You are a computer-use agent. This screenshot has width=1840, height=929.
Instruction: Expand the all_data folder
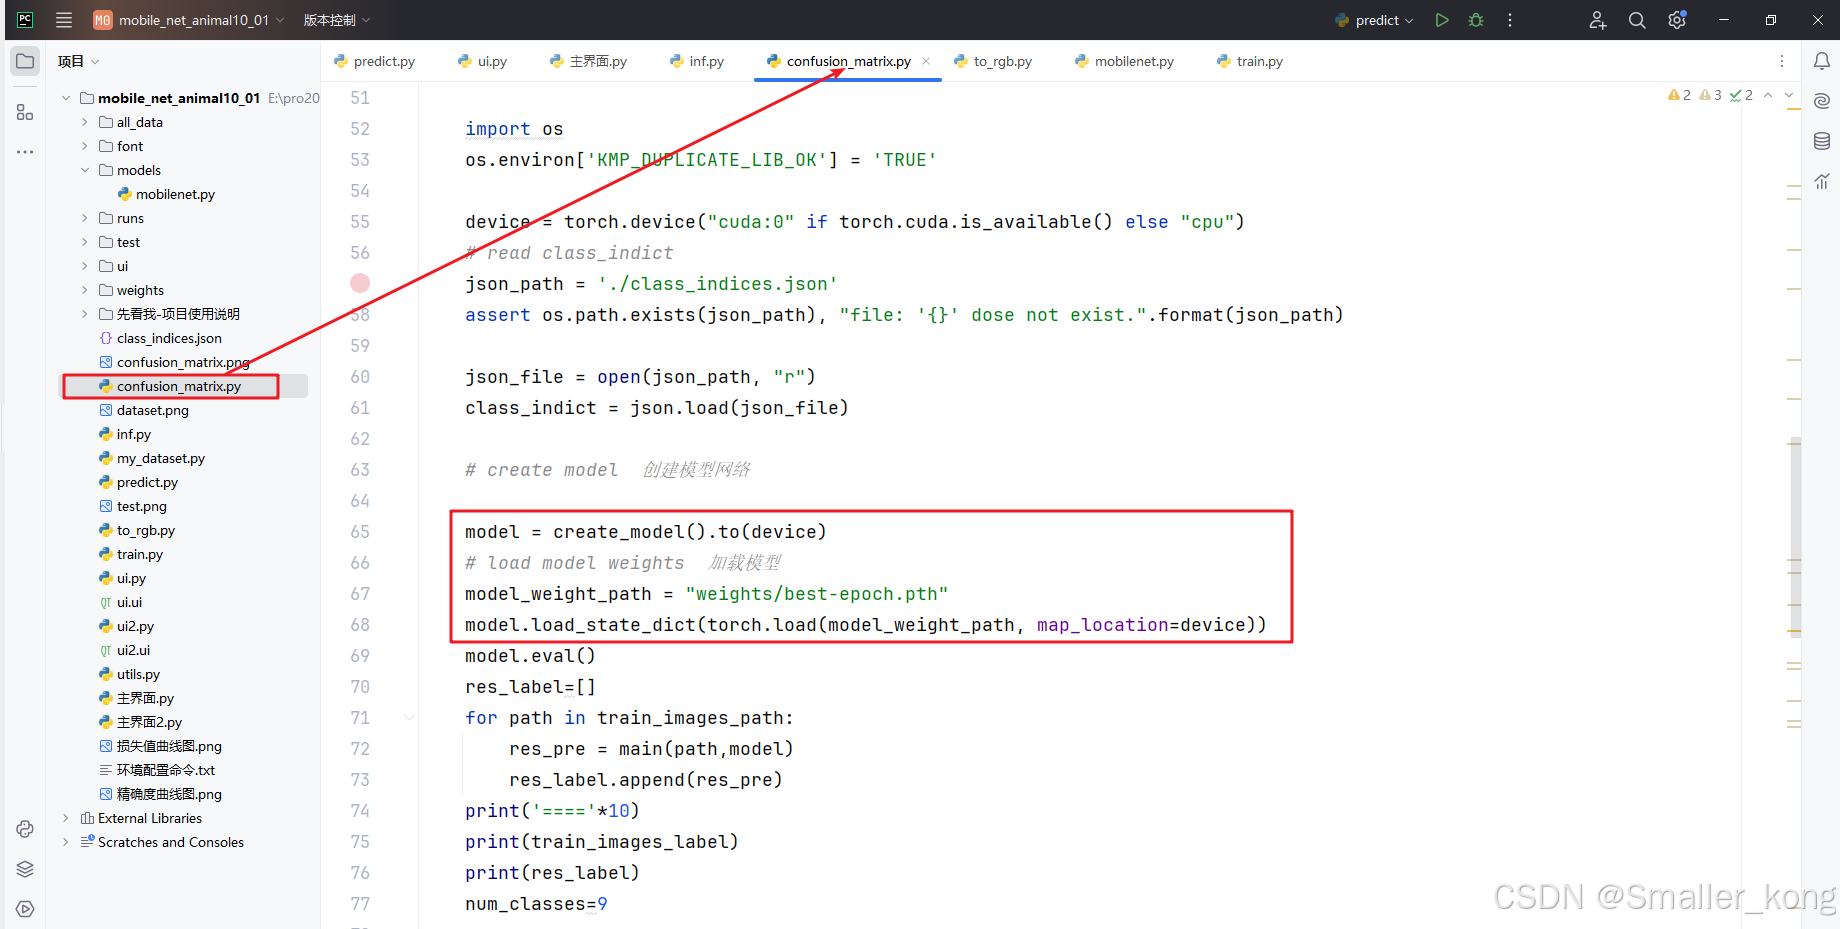85,122
